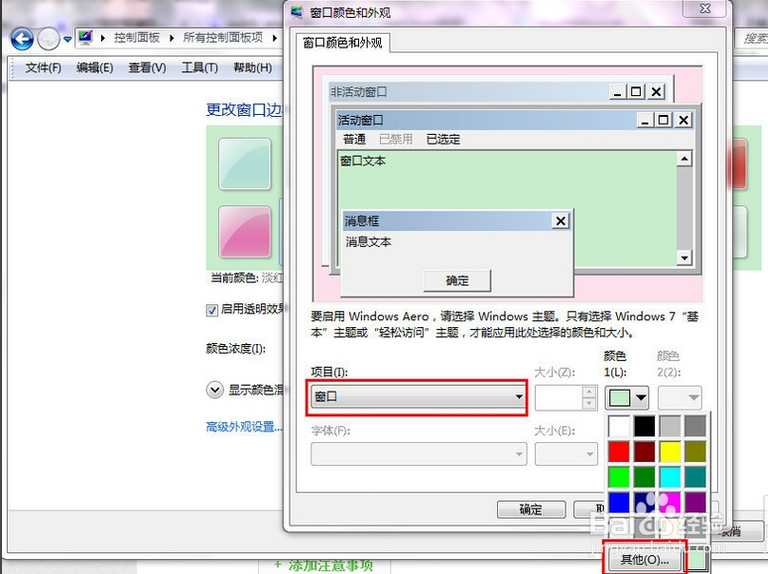
Task: Click the Forward arrow in Control Panel
Action: pos(48,39)
